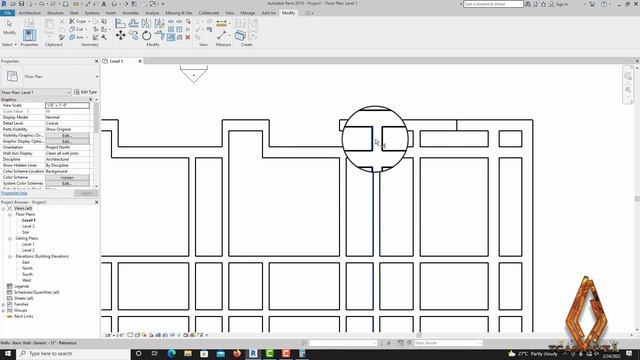Open File Explorer from the taskbar

pos(188,353)
